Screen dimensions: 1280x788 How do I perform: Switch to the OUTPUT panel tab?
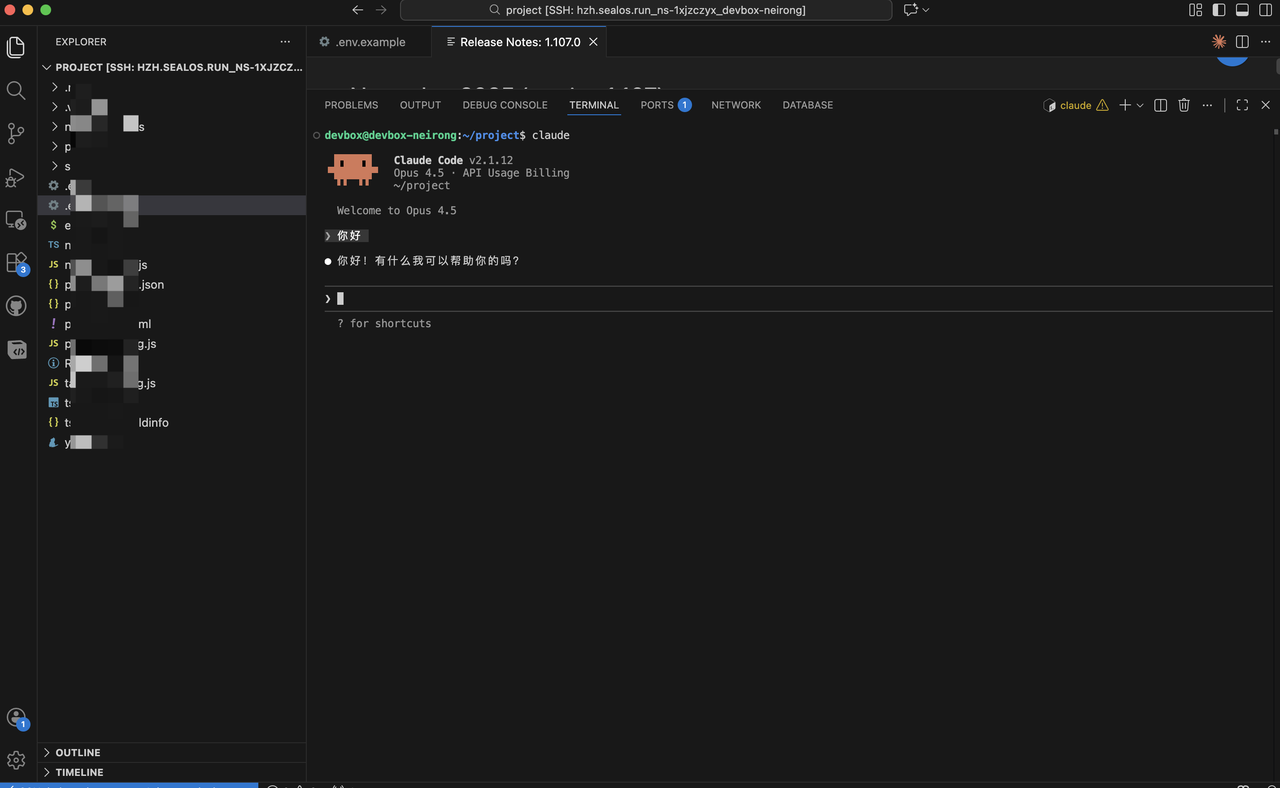[x=420, y=105]
